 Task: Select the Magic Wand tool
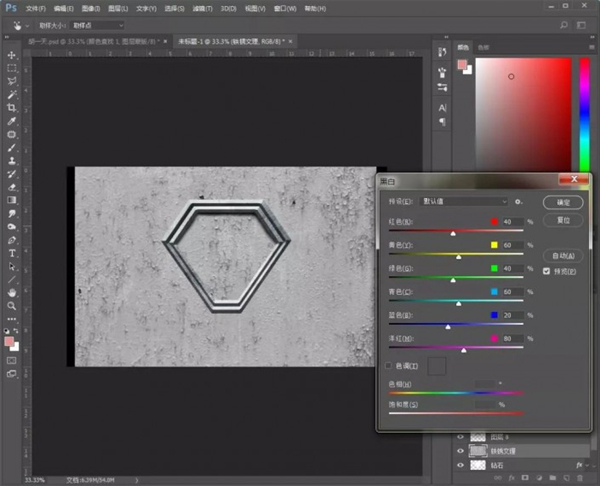point(12,94)
